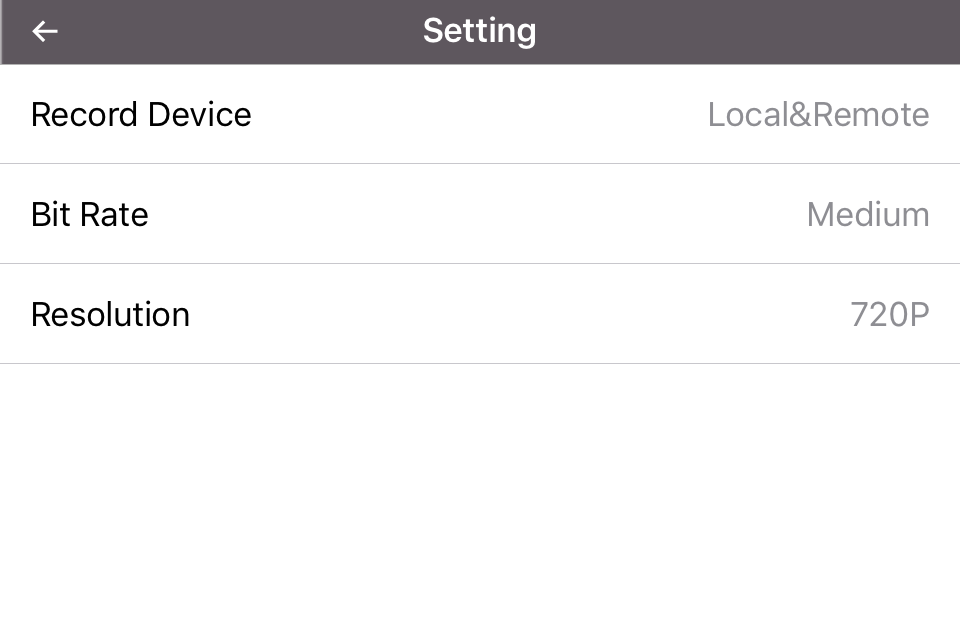Screen dimensions: 960x640
Task: Open the Resolution setting row
Action: [x=480, y=314]
